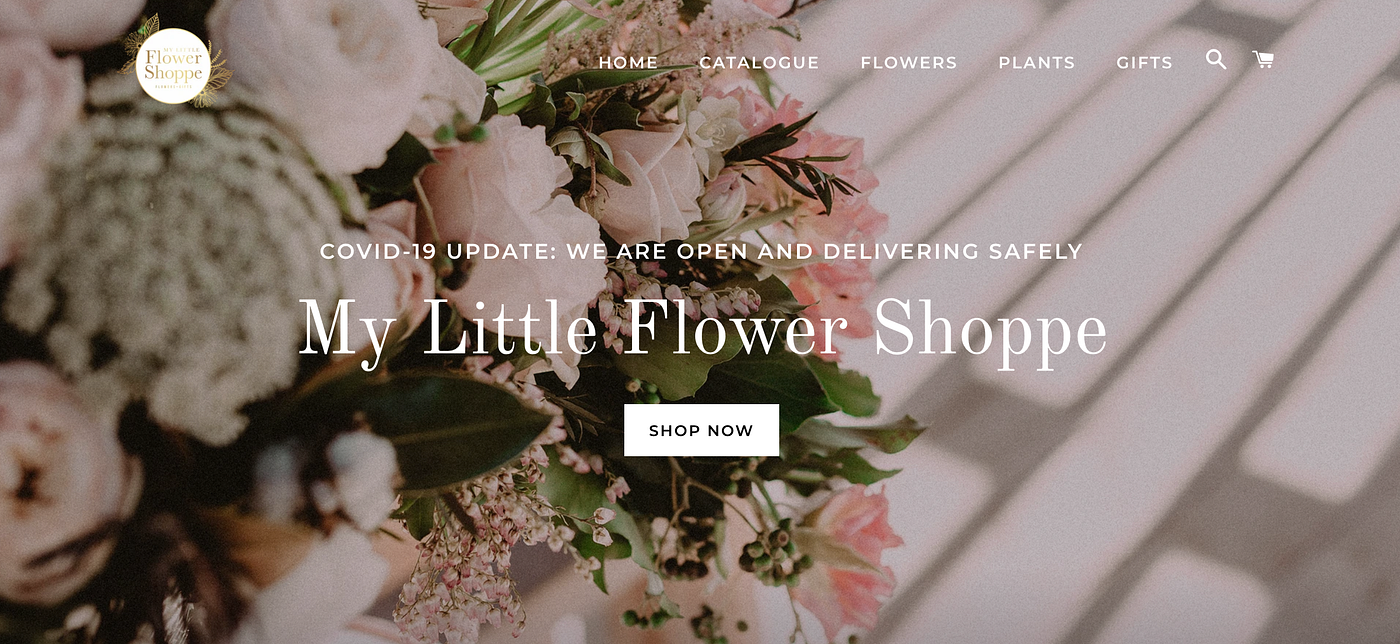Browse the shop's CATALOGUE page
This screenshot has height=644, width=1400.
[x=759, y=63]
